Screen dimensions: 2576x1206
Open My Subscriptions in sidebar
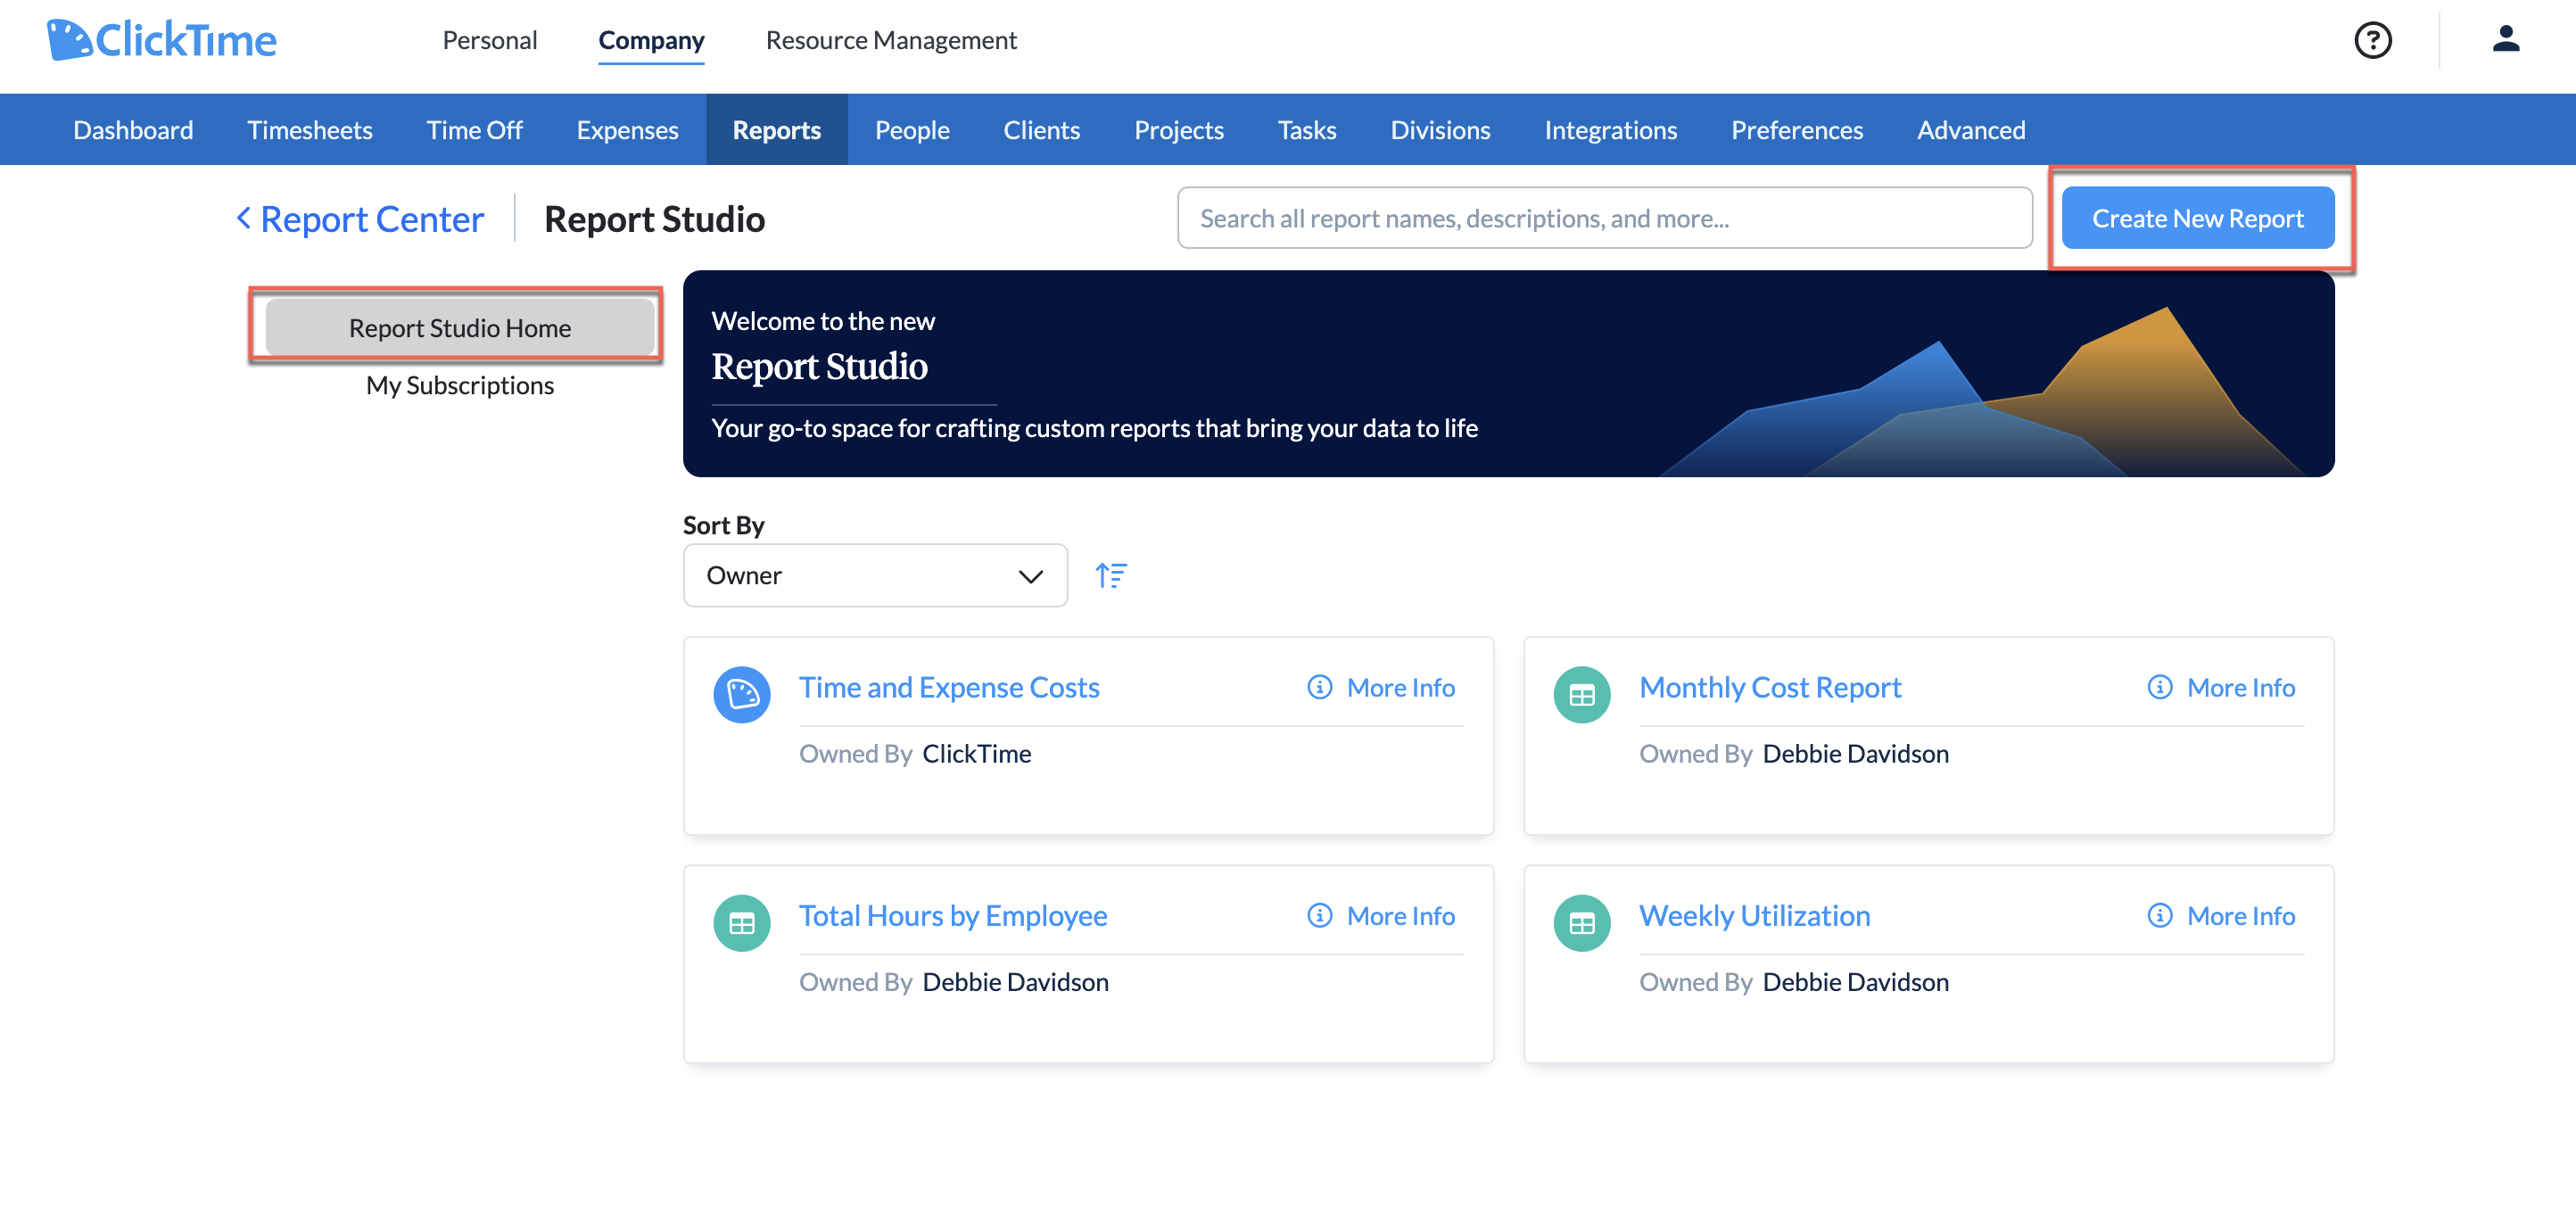coord(460,385)
